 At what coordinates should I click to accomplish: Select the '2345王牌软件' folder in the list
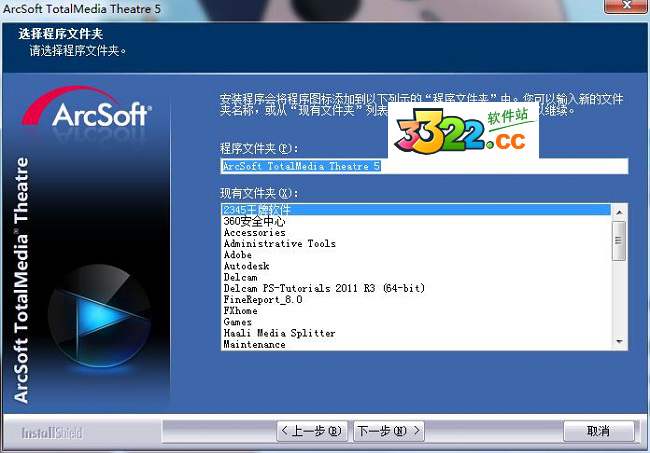click(416, 210)
